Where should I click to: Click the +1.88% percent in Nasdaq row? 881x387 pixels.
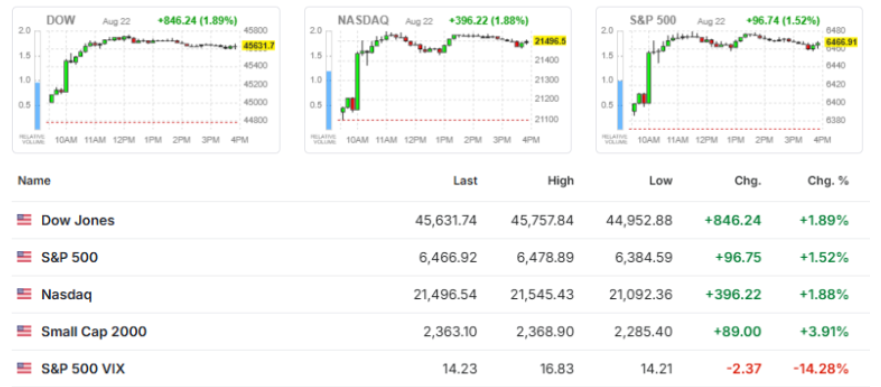point(824,294)
